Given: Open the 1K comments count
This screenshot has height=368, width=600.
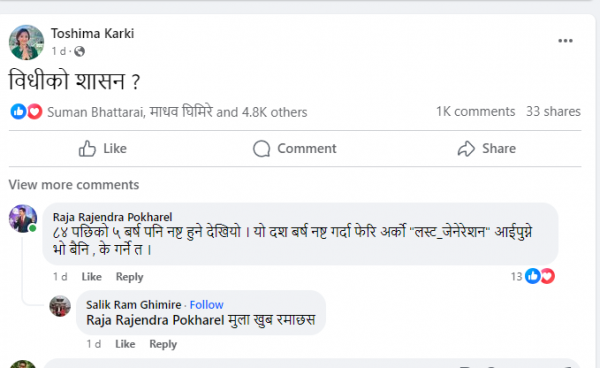Looking at the screenshot, I should 476,111.
